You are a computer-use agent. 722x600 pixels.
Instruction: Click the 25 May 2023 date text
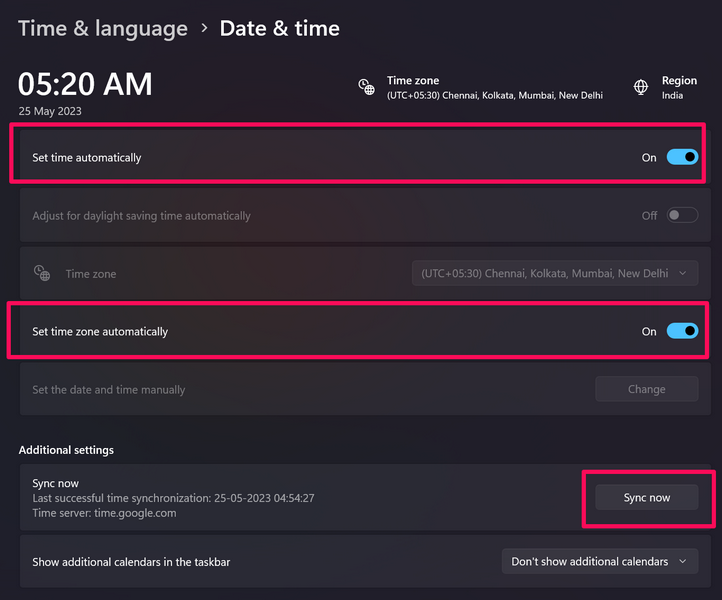pos(50,111)
